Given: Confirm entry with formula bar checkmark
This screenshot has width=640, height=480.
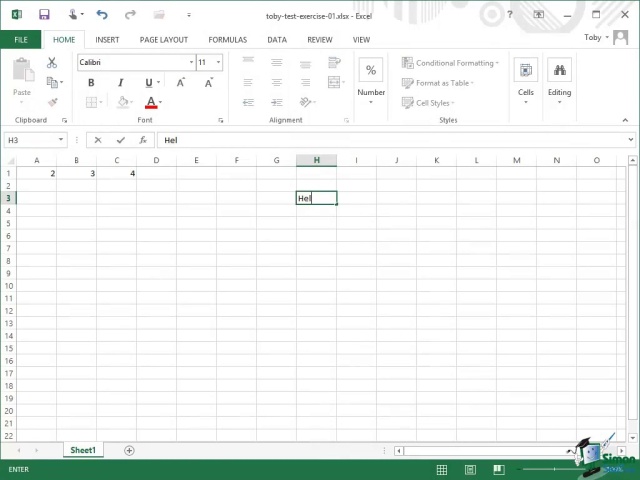Looking at the screenshot, I should click(121, 141).
